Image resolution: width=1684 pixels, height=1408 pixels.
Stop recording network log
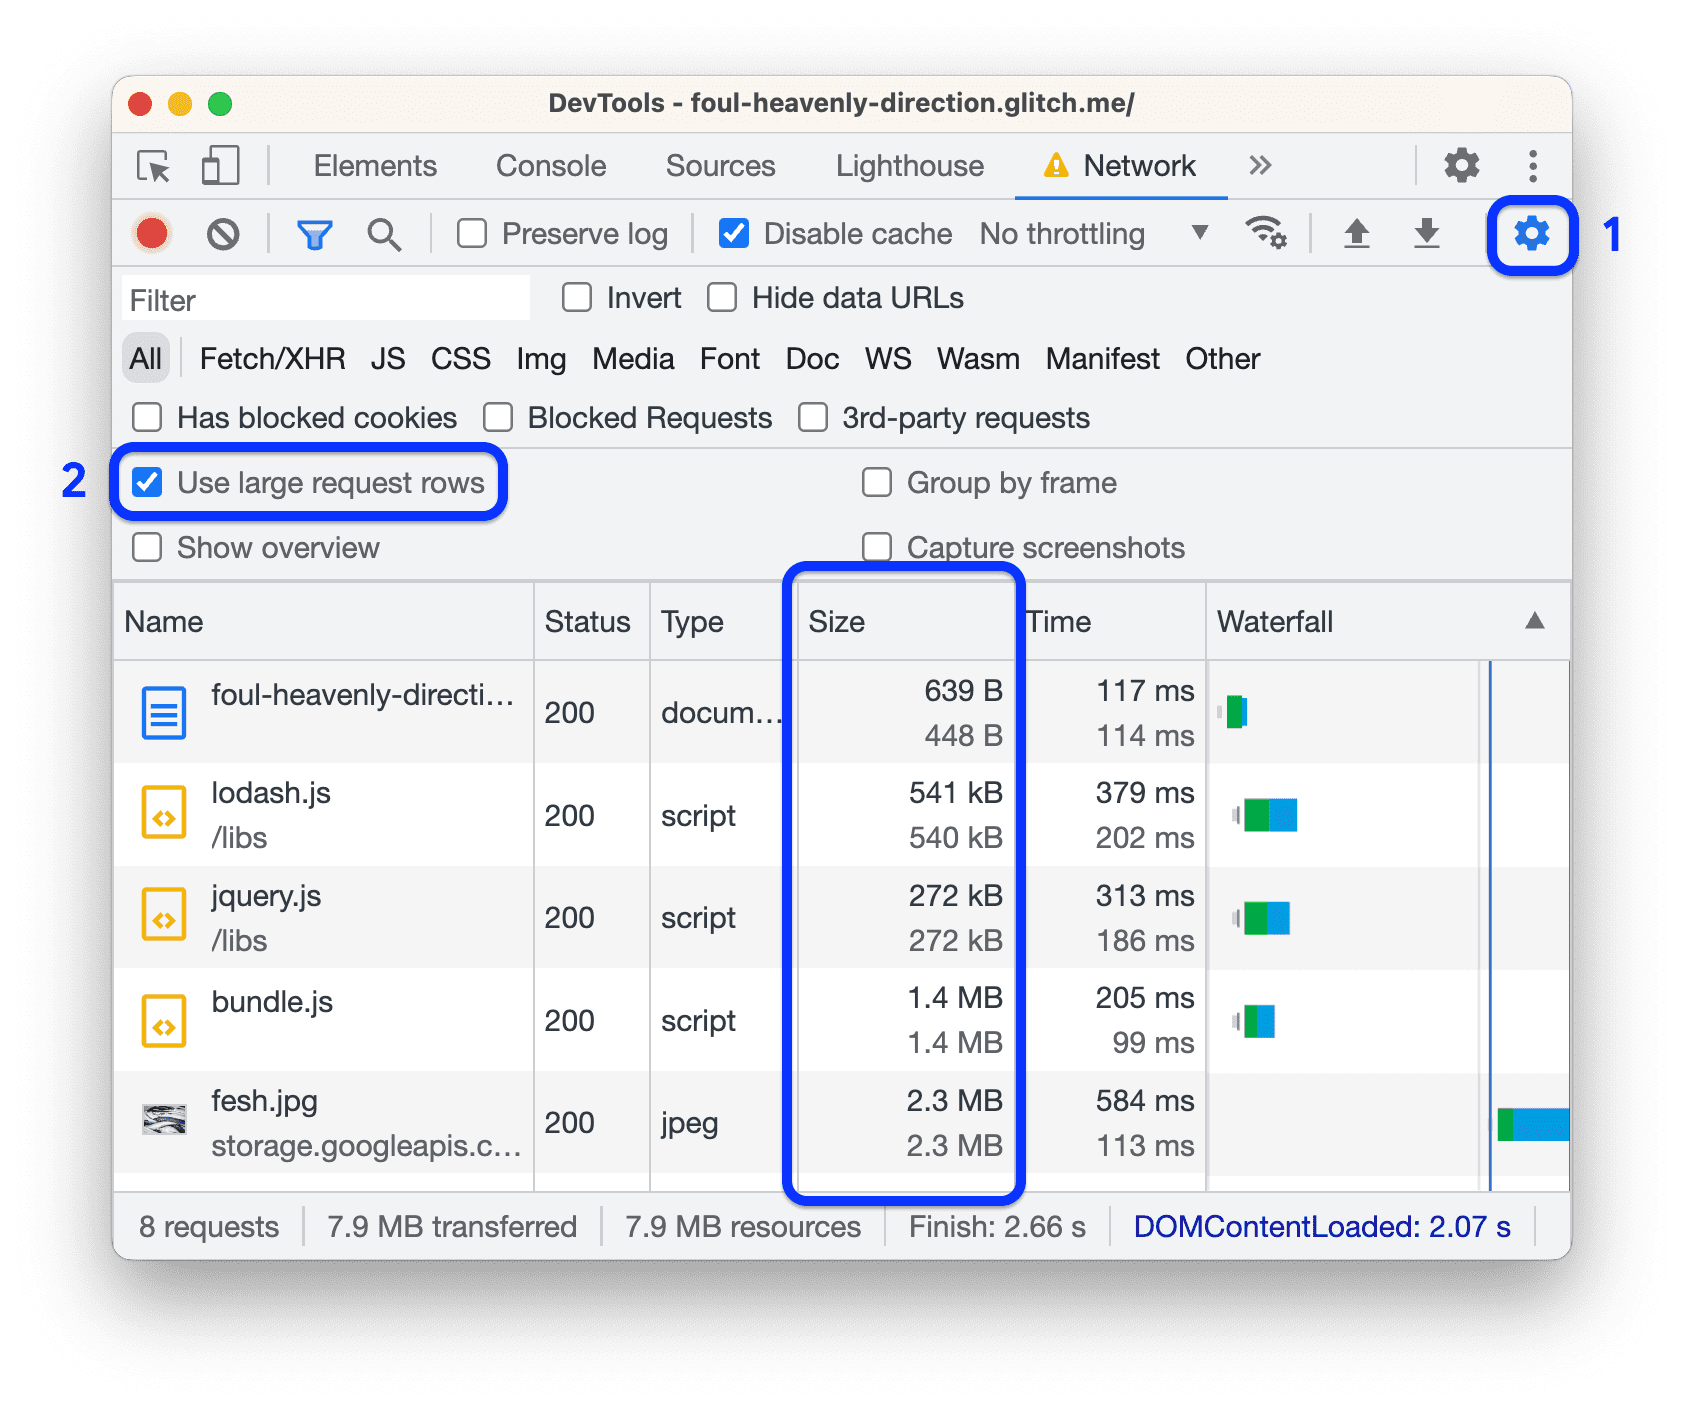pos(152,234)
